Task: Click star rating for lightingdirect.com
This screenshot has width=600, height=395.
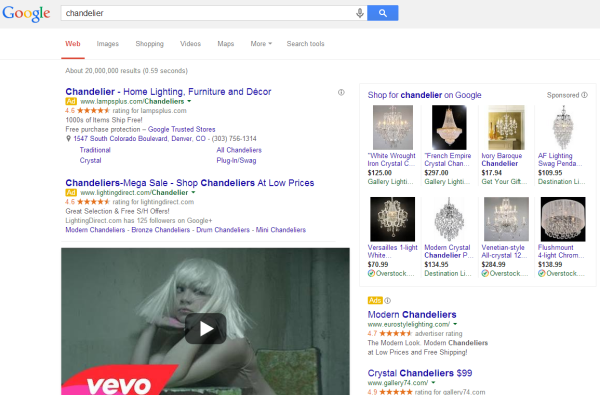Action: (93, 202)
